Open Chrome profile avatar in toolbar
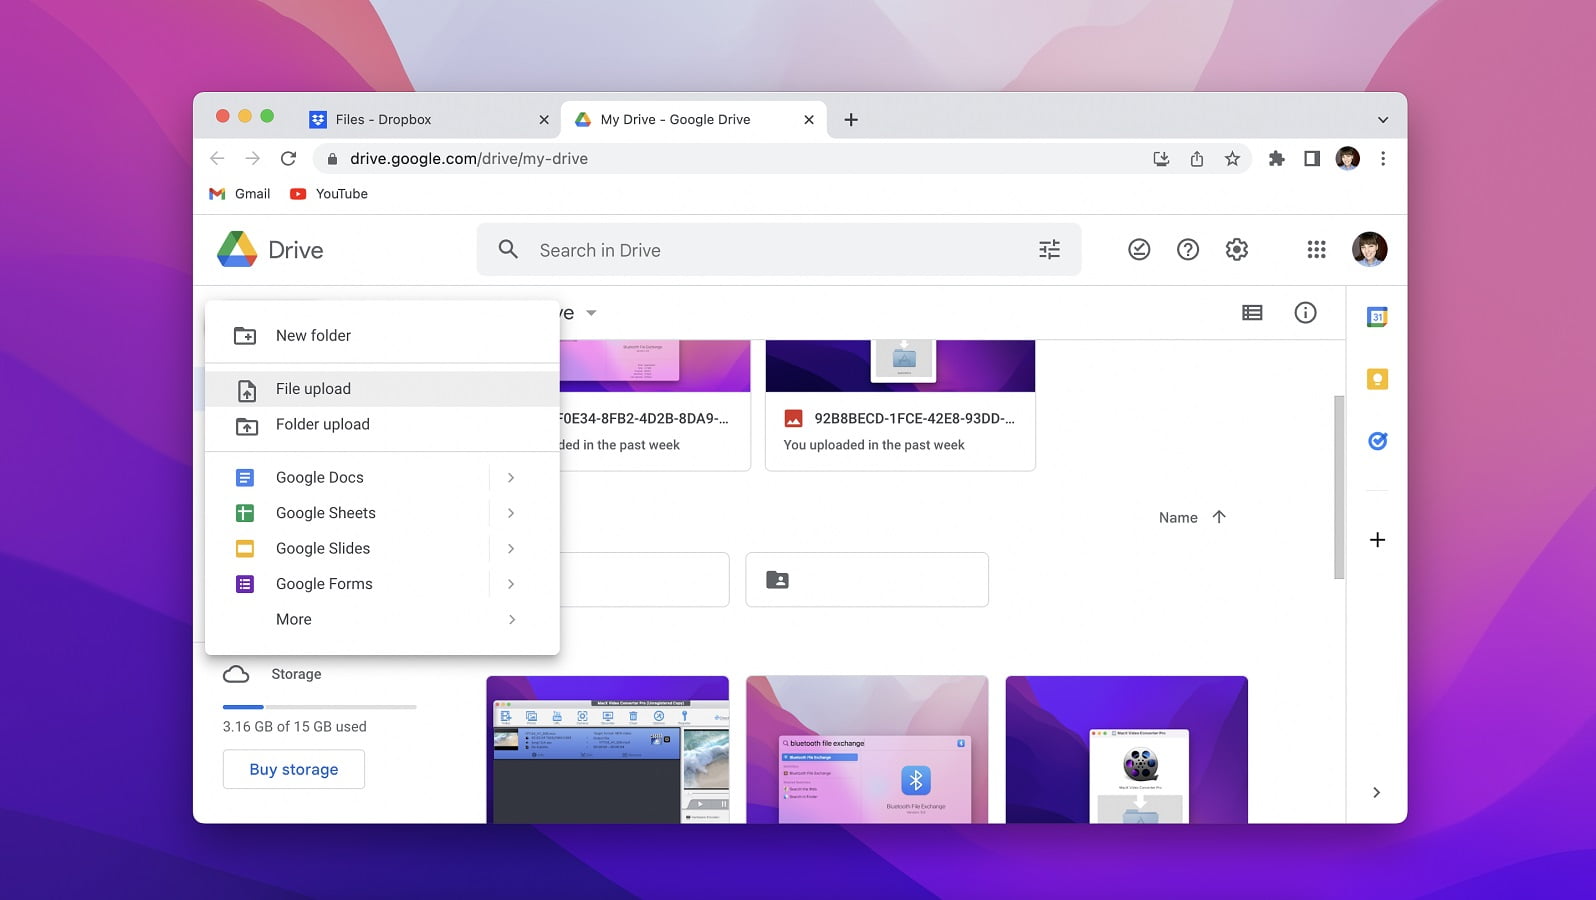Image resolution: width=1596 pixels, height=900 pixels. pyautogui.click(x=1348, y=158)
